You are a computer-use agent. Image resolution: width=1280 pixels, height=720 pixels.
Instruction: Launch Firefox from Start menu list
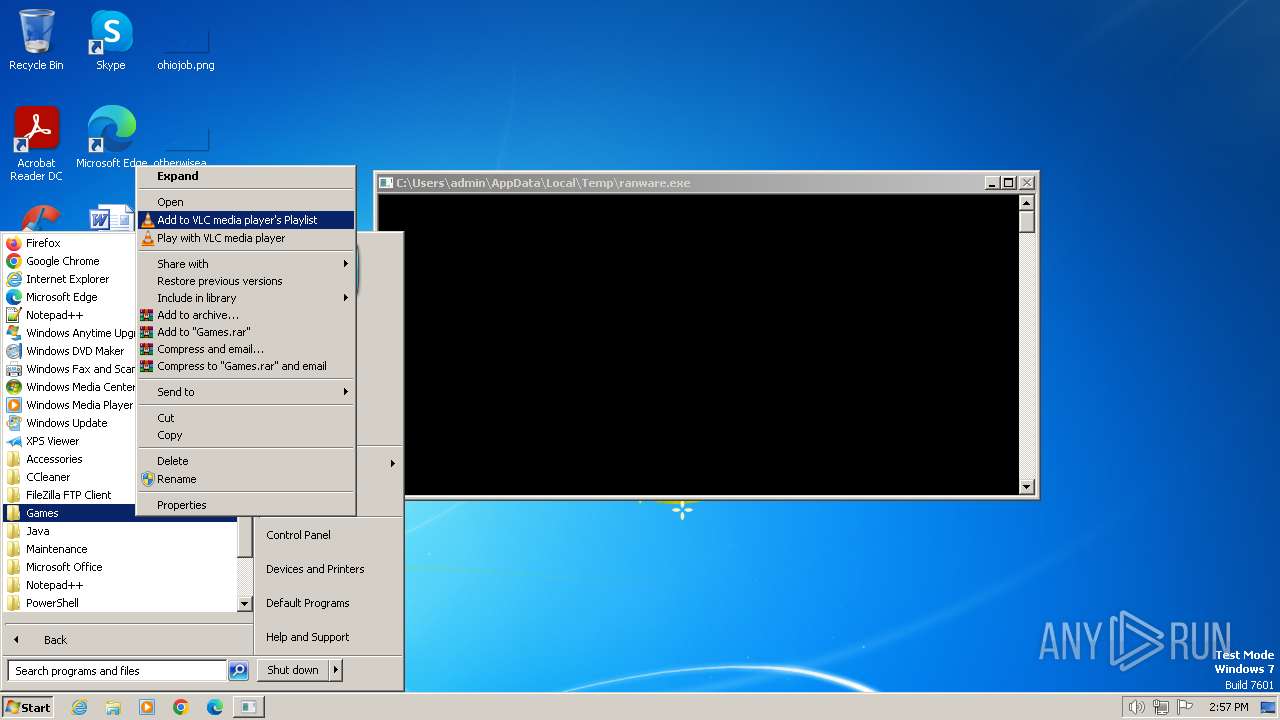43,243
